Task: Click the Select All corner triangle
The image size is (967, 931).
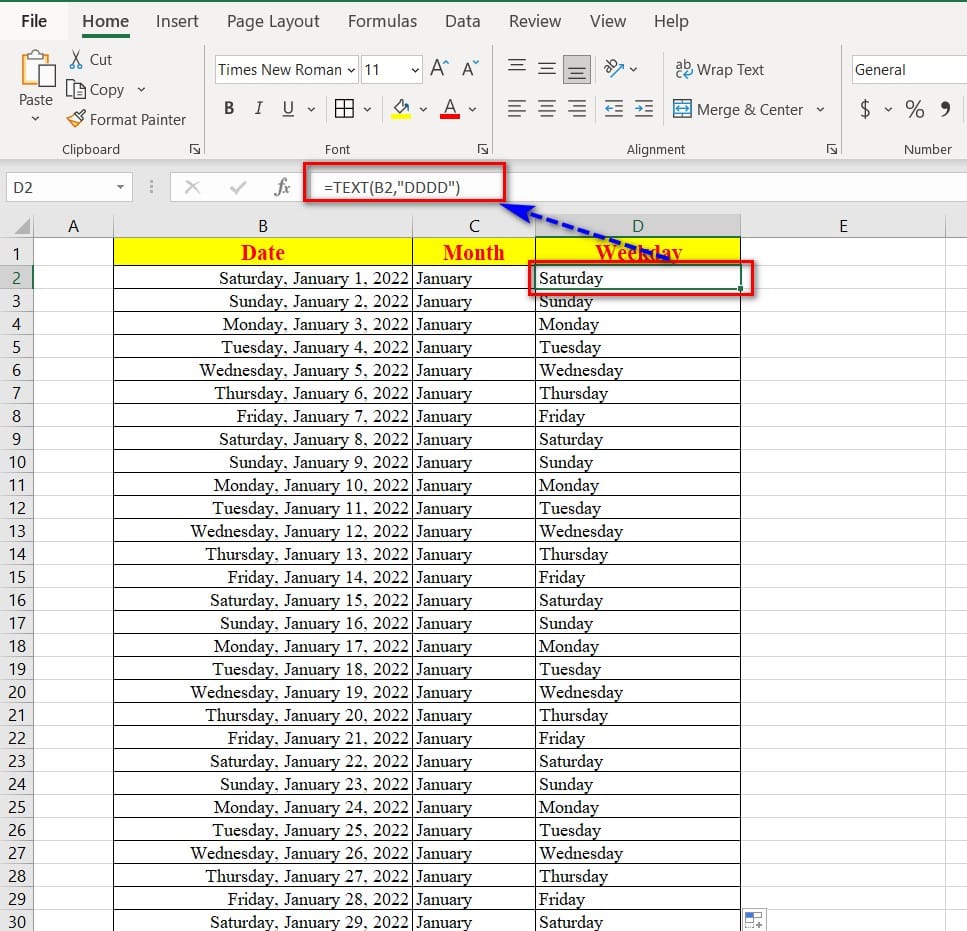Action: click(22, 226)
